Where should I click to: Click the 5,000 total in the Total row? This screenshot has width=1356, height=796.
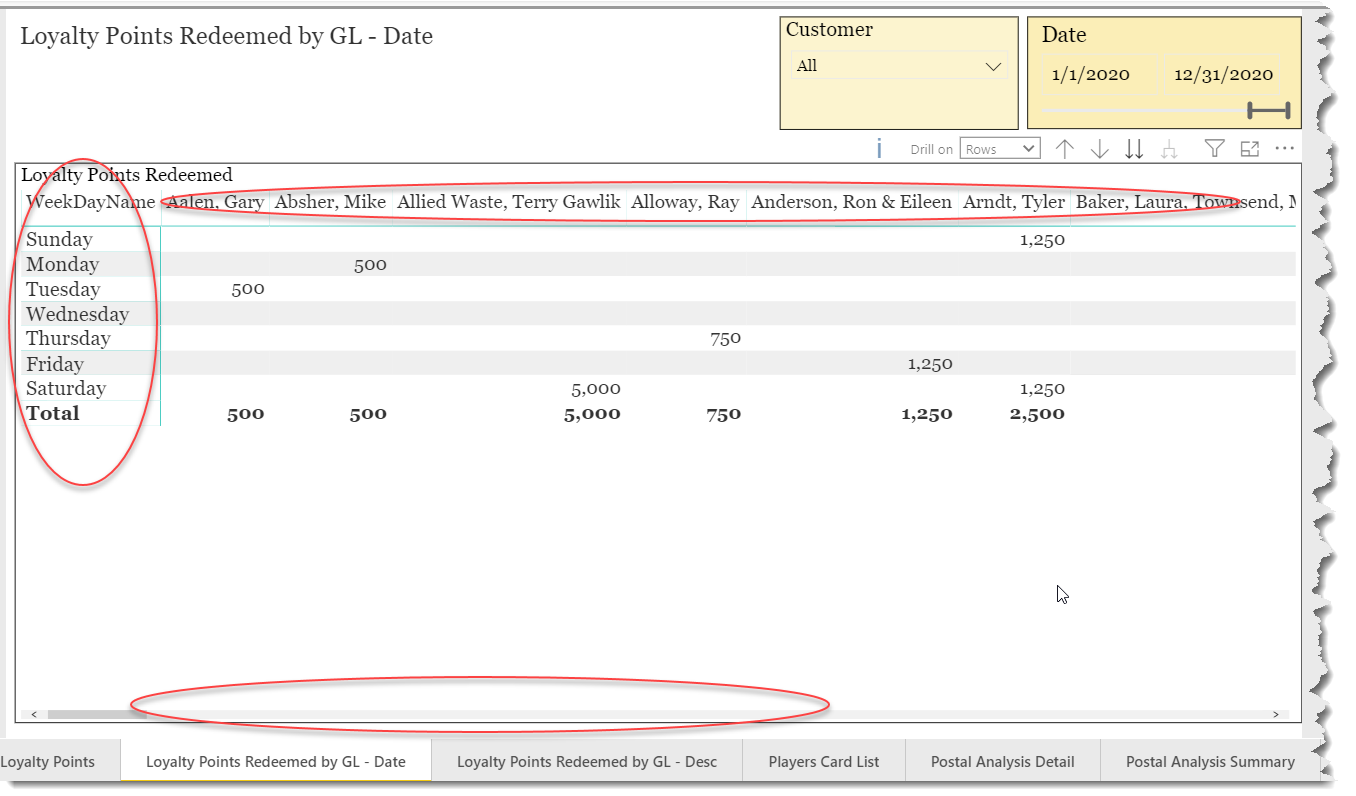tap(592, 413)
